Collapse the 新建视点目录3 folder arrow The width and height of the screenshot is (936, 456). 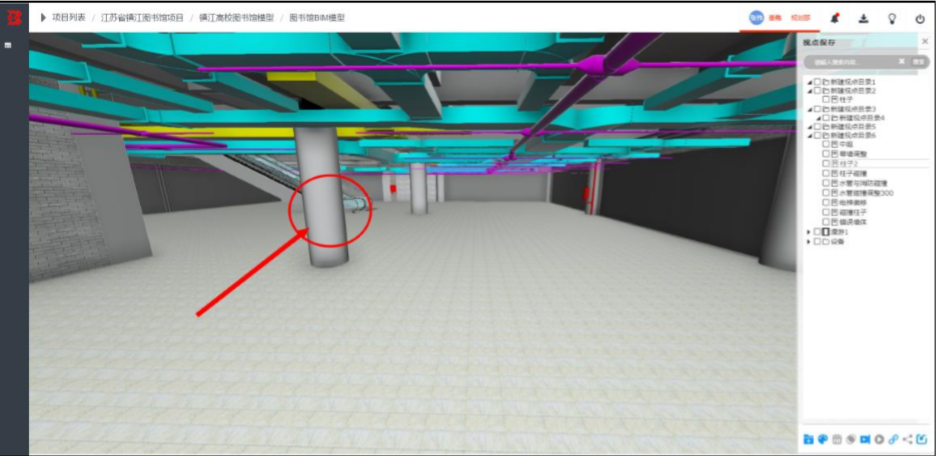coord(809,110)
